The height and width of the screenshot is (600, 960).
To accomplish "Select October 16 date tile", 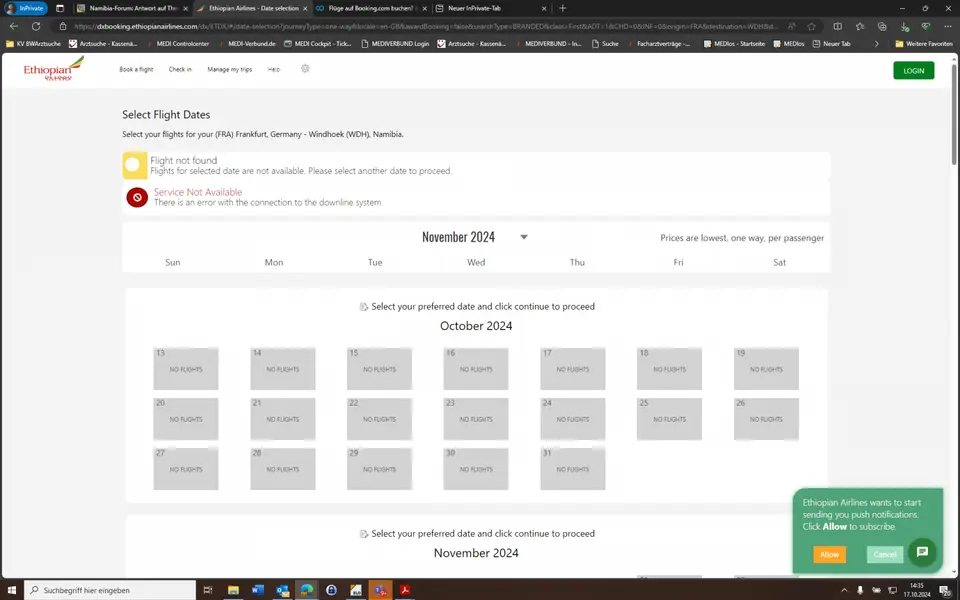I will point(476,369).
